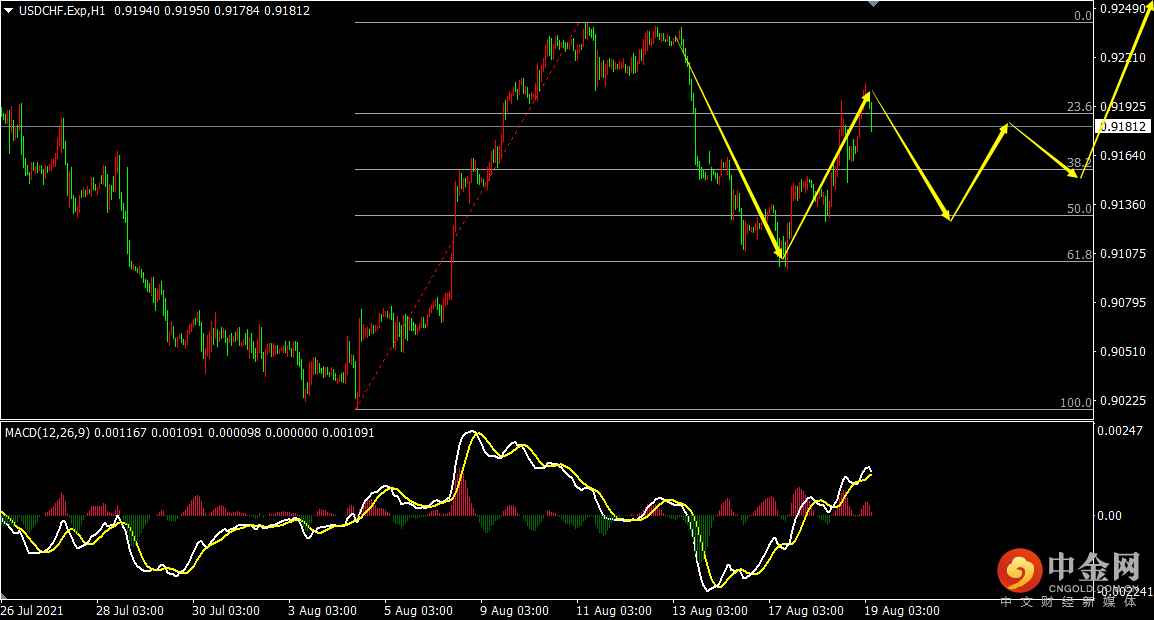The width and height of the screenshot is (1154, 620).
Task: Open the chart menu triangle beside USDCHF.Exp,H1
Action: (9, 11)
